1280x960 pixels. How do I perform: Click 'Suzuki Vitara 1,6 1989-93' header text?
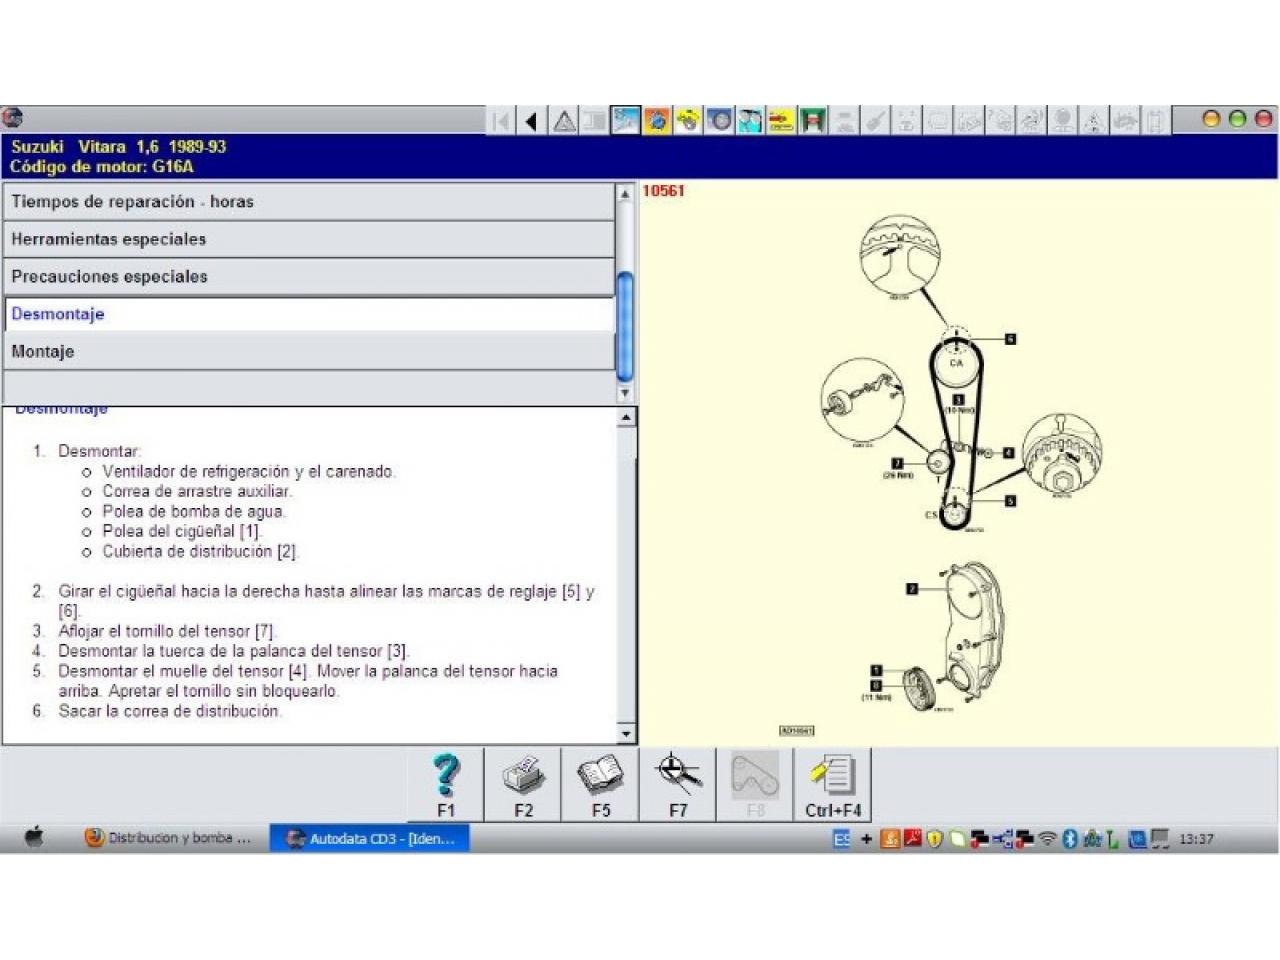pos(119,147)
